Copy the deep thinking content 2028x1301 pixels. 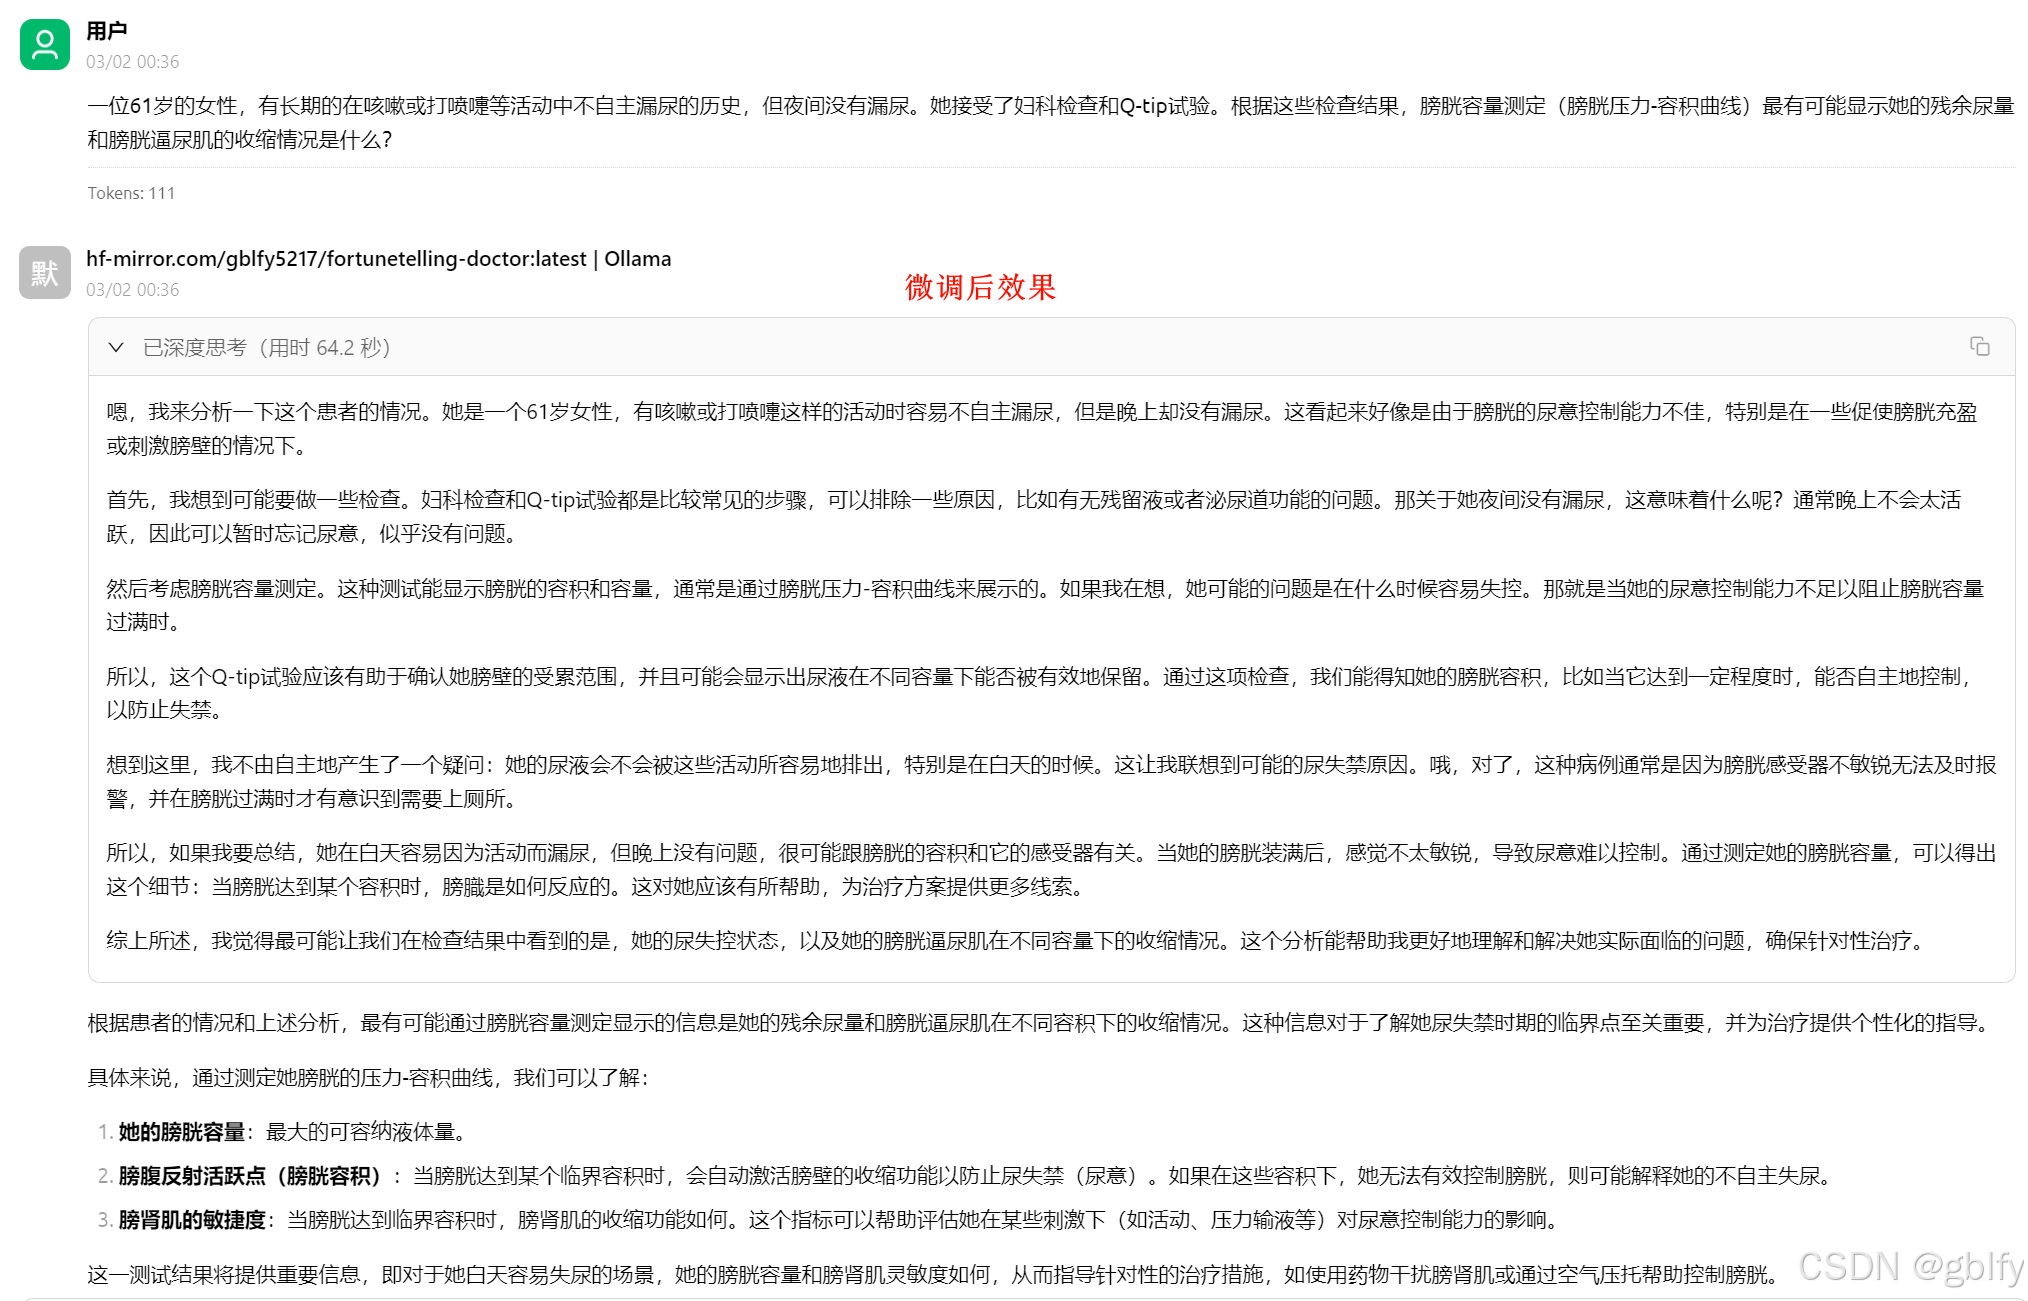(x=1979, y=346)
